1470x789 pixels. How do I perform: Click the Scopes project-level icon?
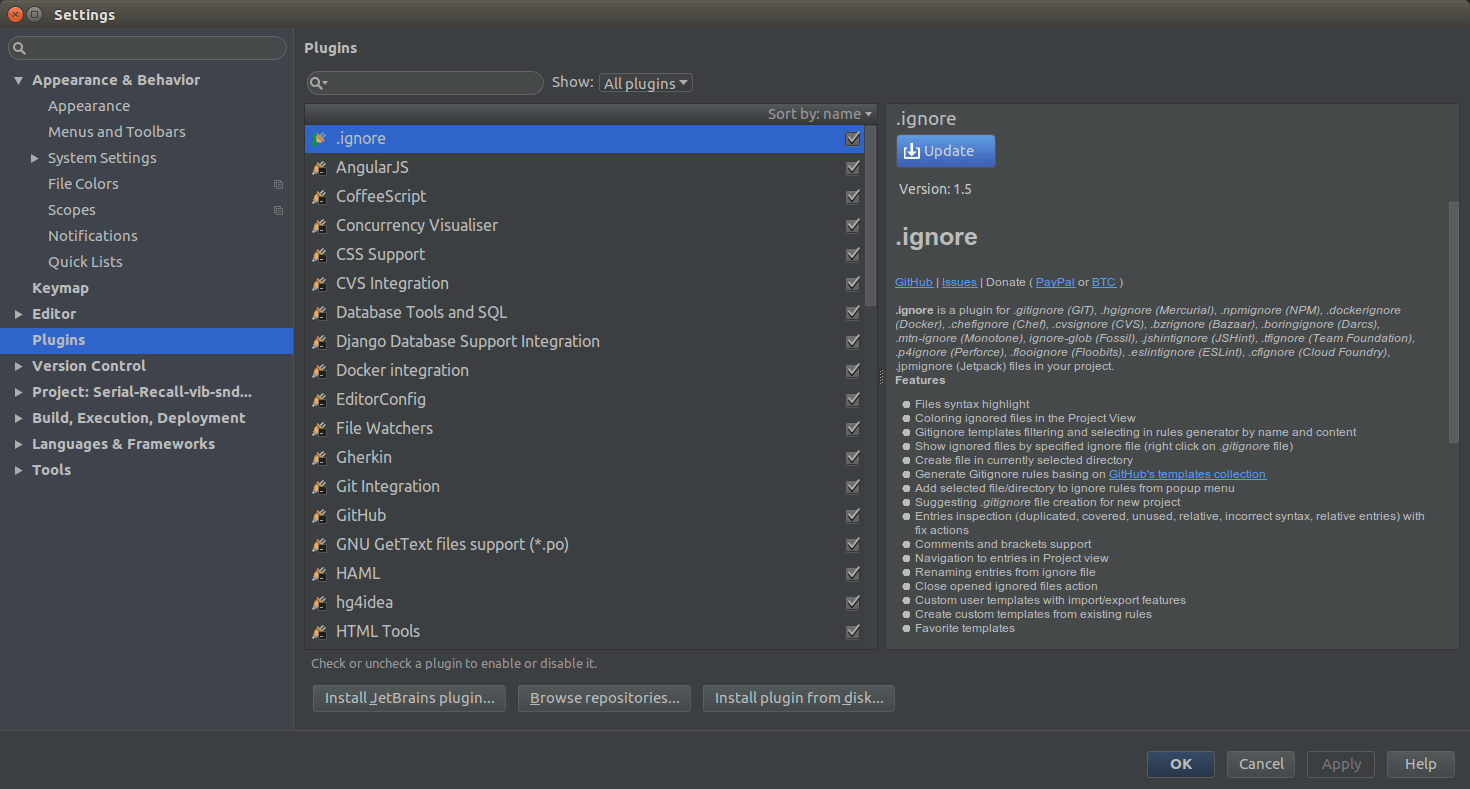point(278,210)
